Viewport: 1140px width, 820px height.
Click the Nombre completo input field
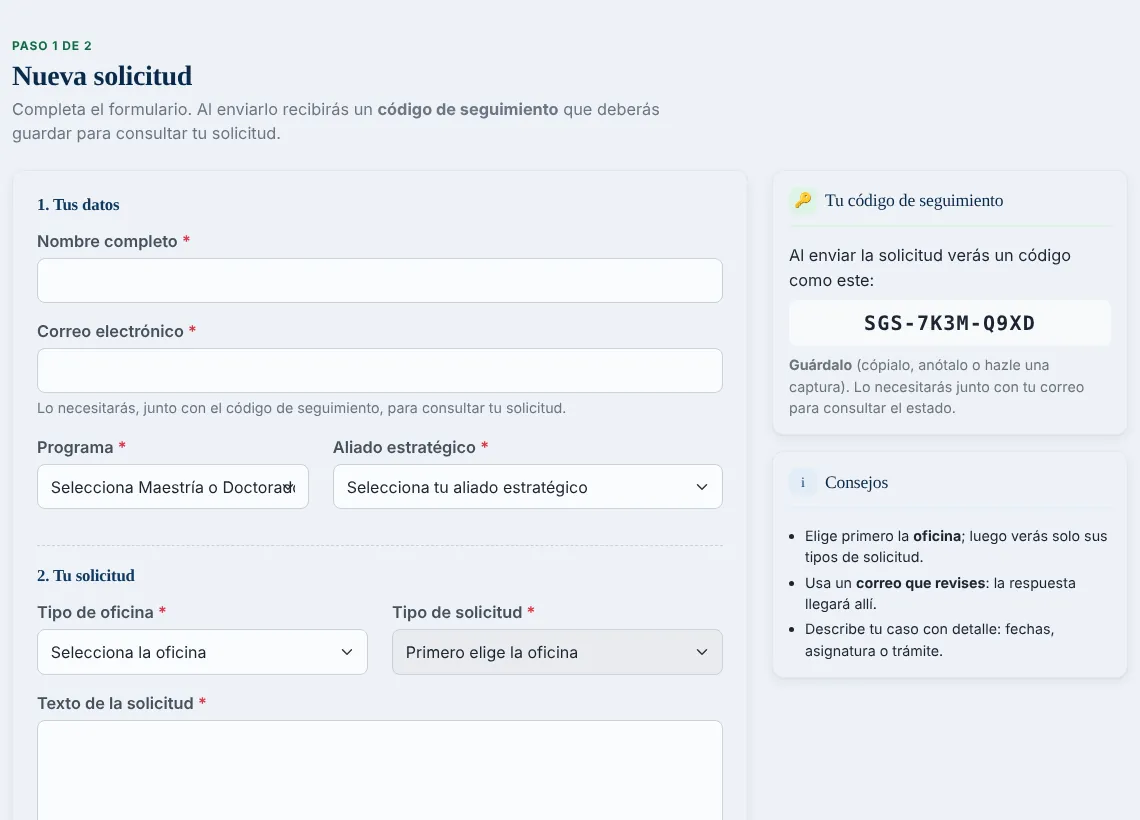pos(380,281)
